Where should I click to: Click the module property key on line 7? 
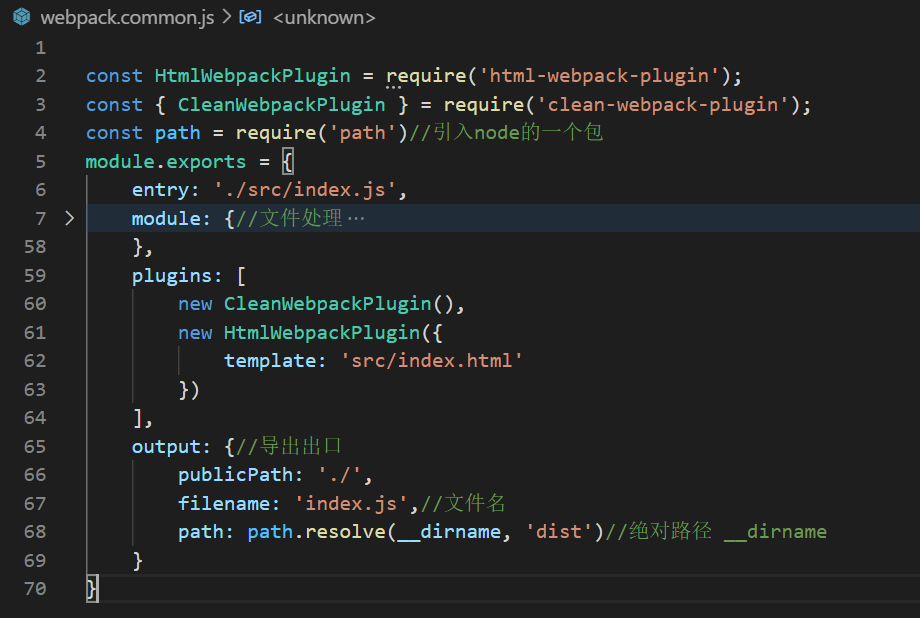[x=165, y=218]
